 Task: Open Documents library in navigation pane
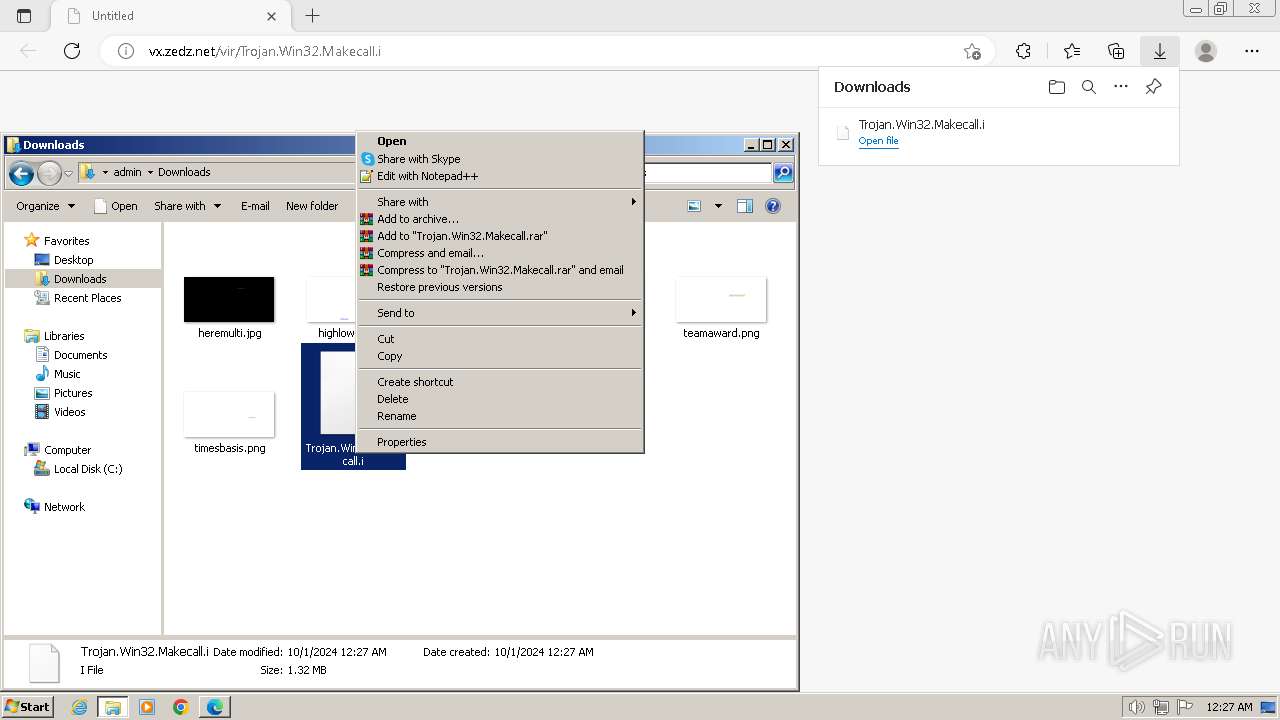tap(80, 355)
